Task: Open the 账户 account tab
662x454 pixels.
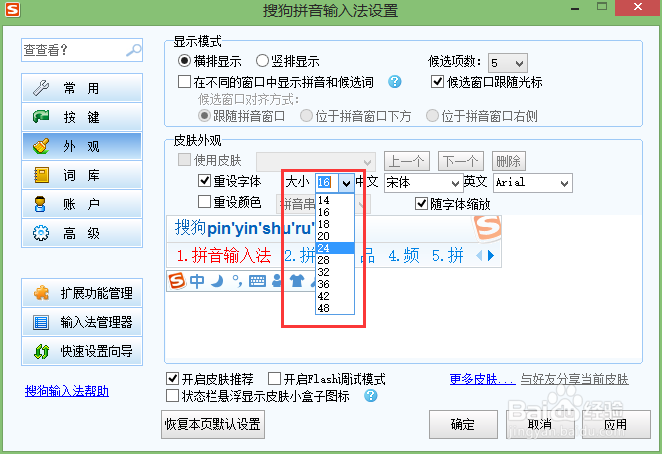Action: [x=82, y=204]
